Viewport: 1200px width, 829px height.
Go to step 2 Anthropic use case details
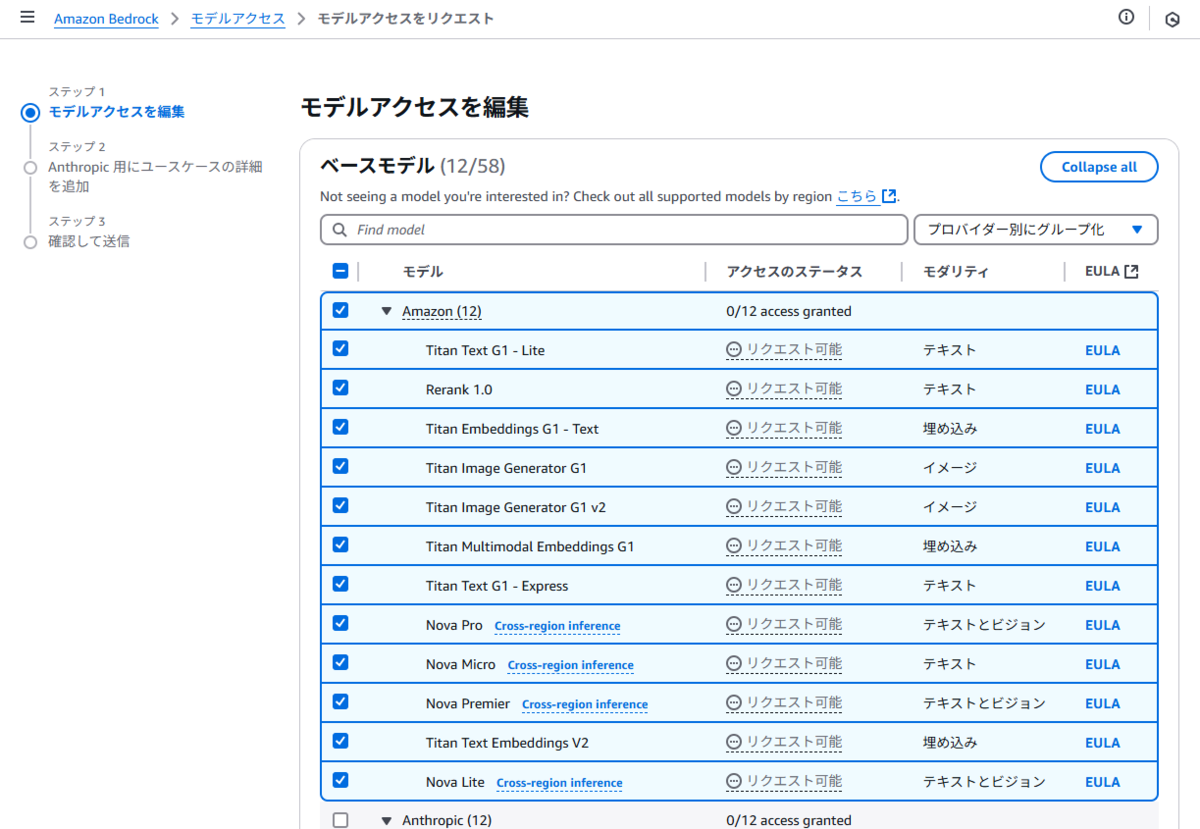[x=155, y=177]
